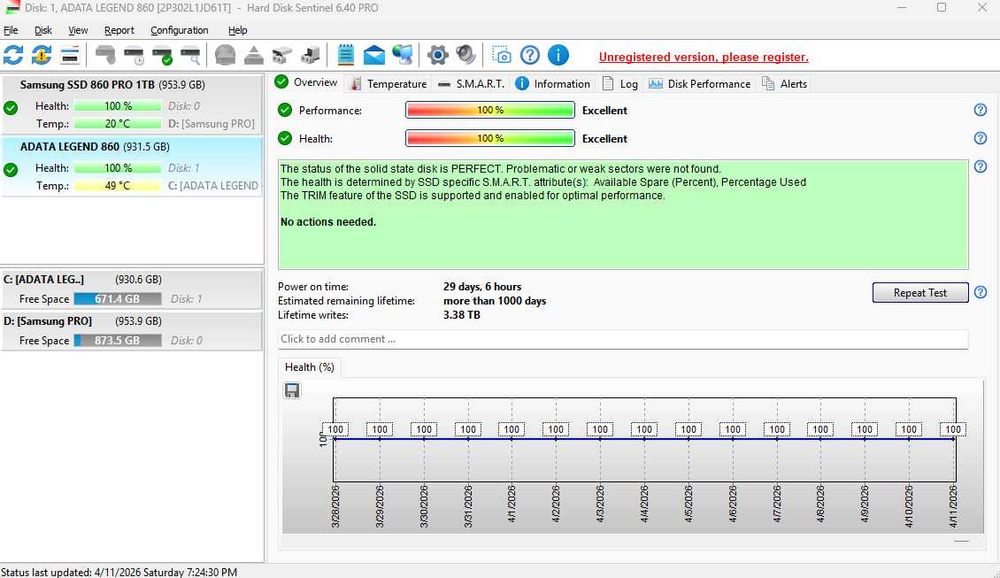Screen dimensions: 1000x578
Task: Open the View menu
Action: coord(78,30)
